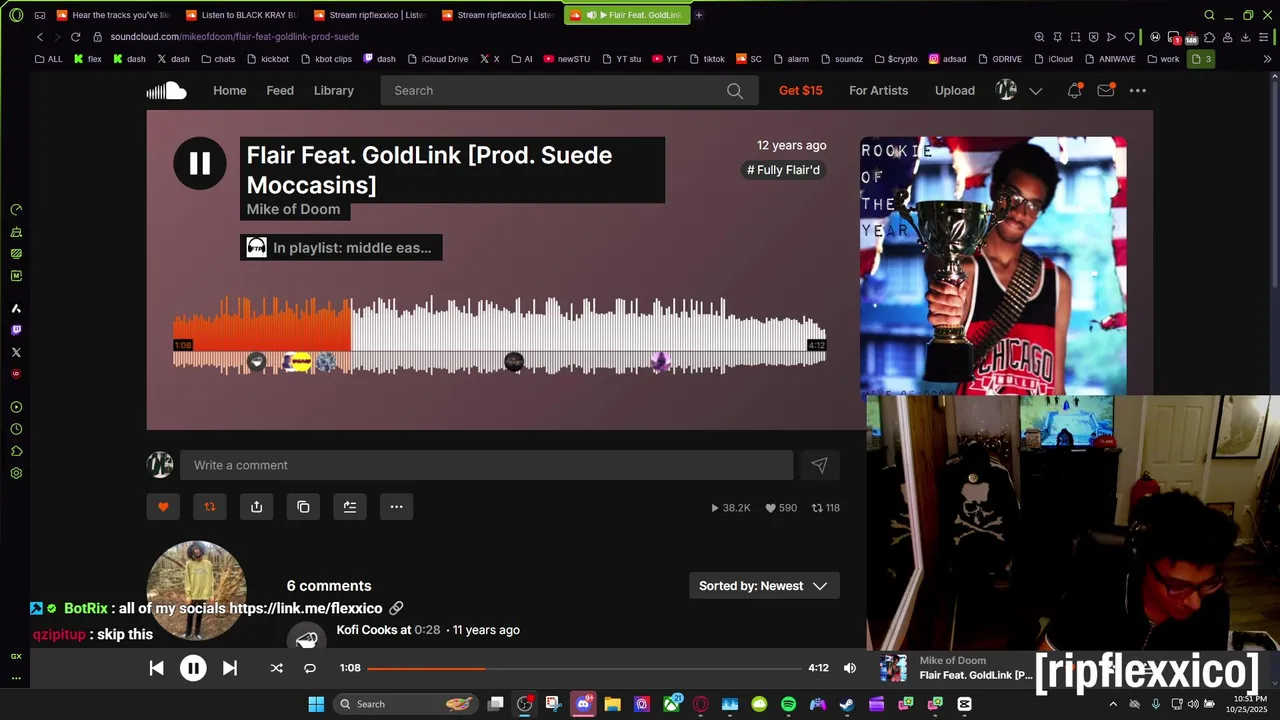The height and width of the screenshot is (720, 1280).
Task: Switch to Hear the tracks you've liked tab
Action: (x=114, y=15)
